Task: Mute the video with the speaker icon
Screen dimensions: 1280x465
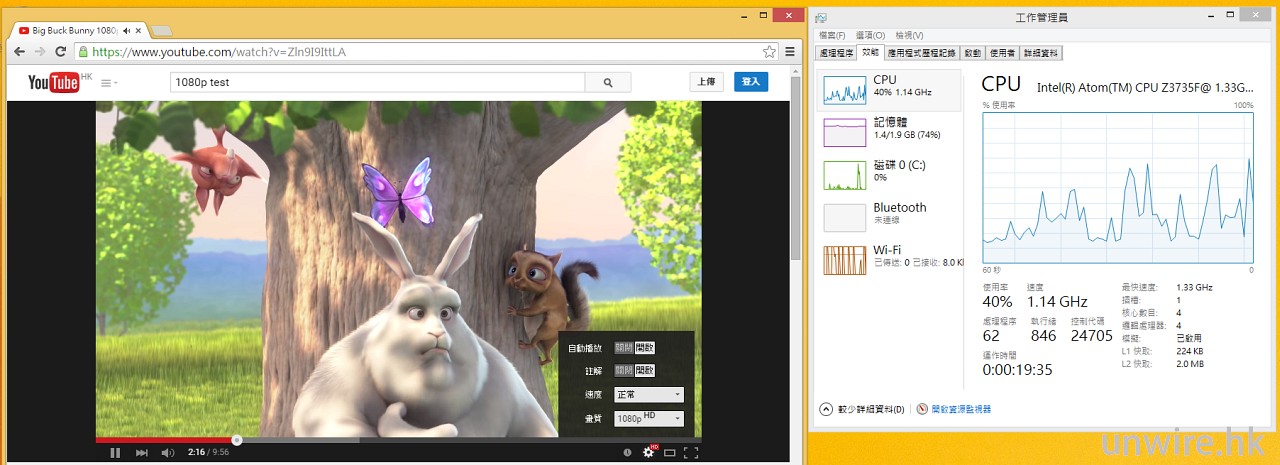Action: click(x=167, y=453)
